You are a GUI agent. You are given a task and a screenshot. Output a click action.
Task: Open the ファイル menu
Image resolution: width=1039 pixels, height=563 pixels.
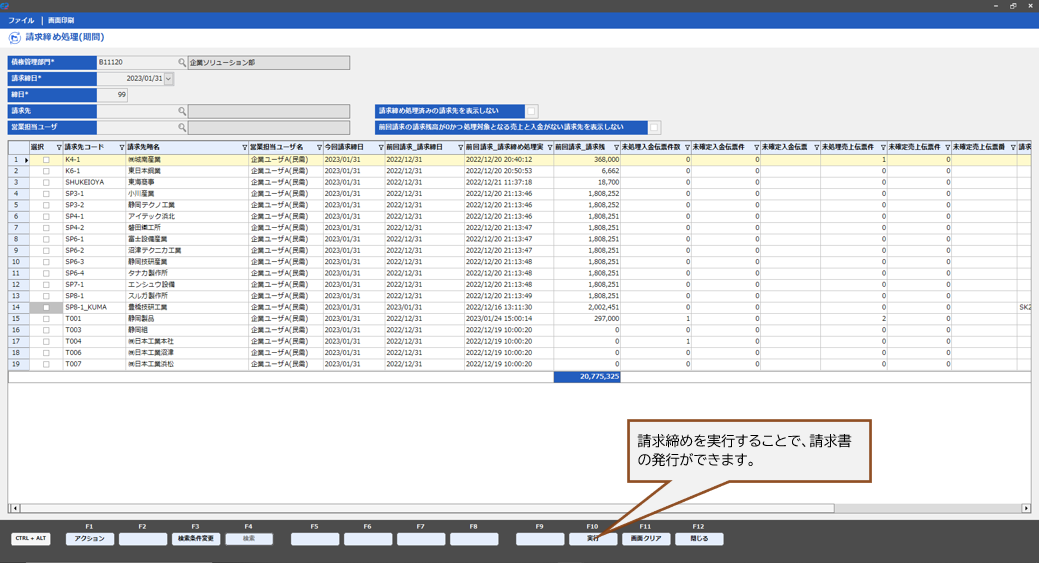(21, 21)
